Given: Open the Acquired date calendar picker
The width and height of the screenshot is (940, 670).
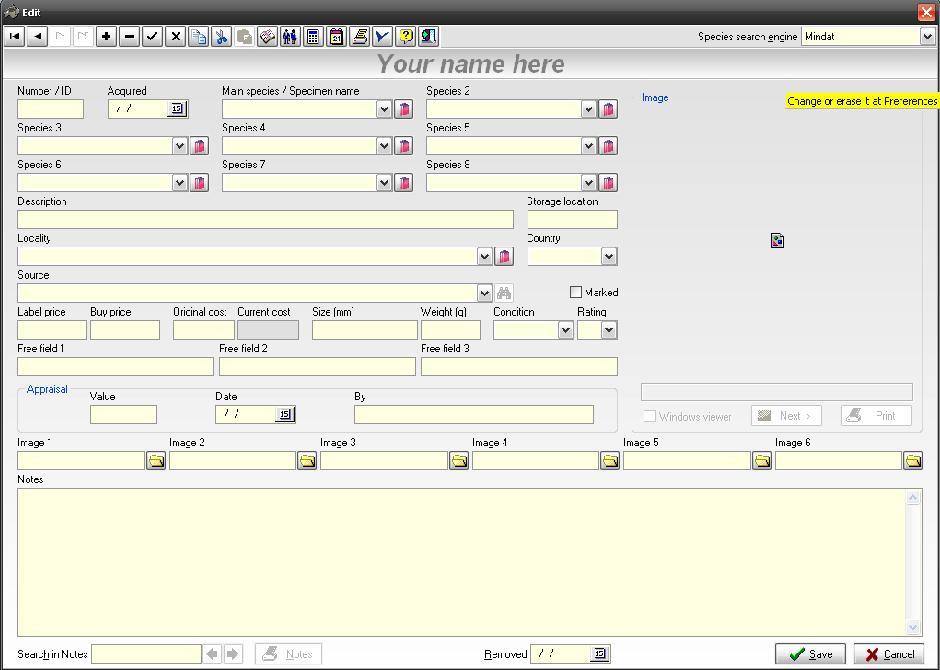Looking at the screenshot, I should pos(177,109).
